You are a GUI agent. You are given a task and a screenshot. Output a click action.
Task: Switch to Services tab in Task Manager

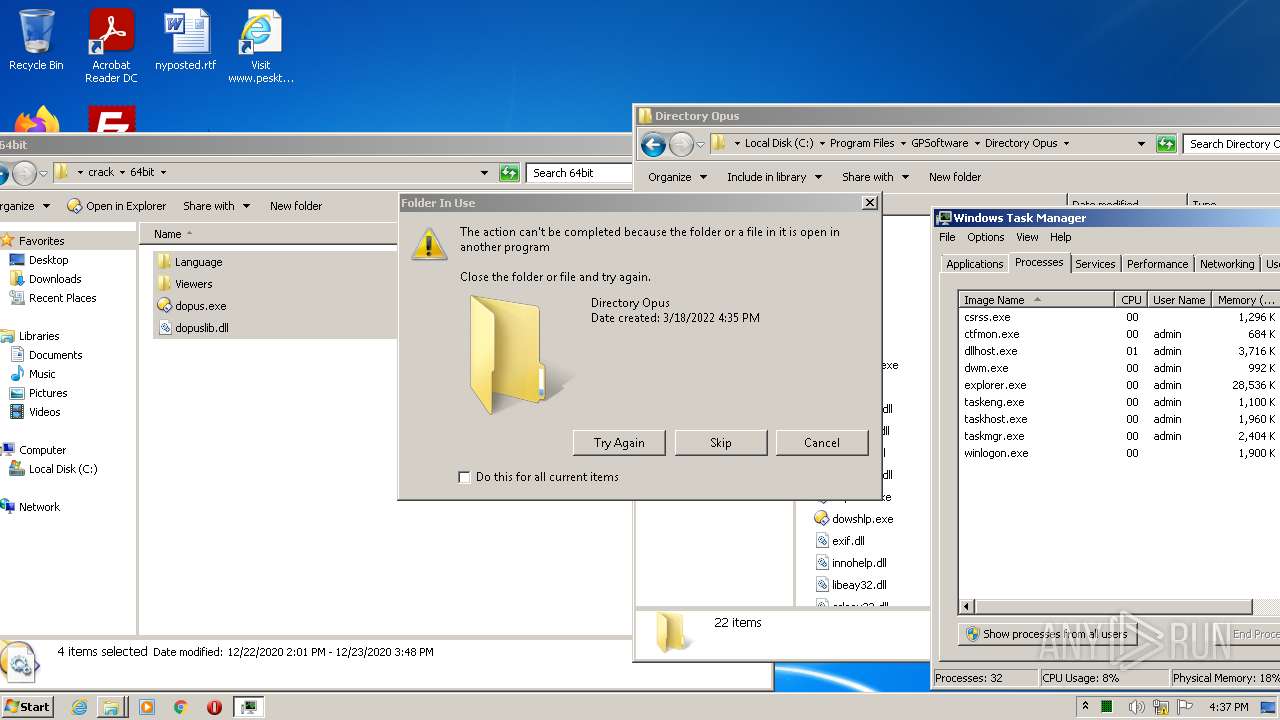[x=1095, y=264]
